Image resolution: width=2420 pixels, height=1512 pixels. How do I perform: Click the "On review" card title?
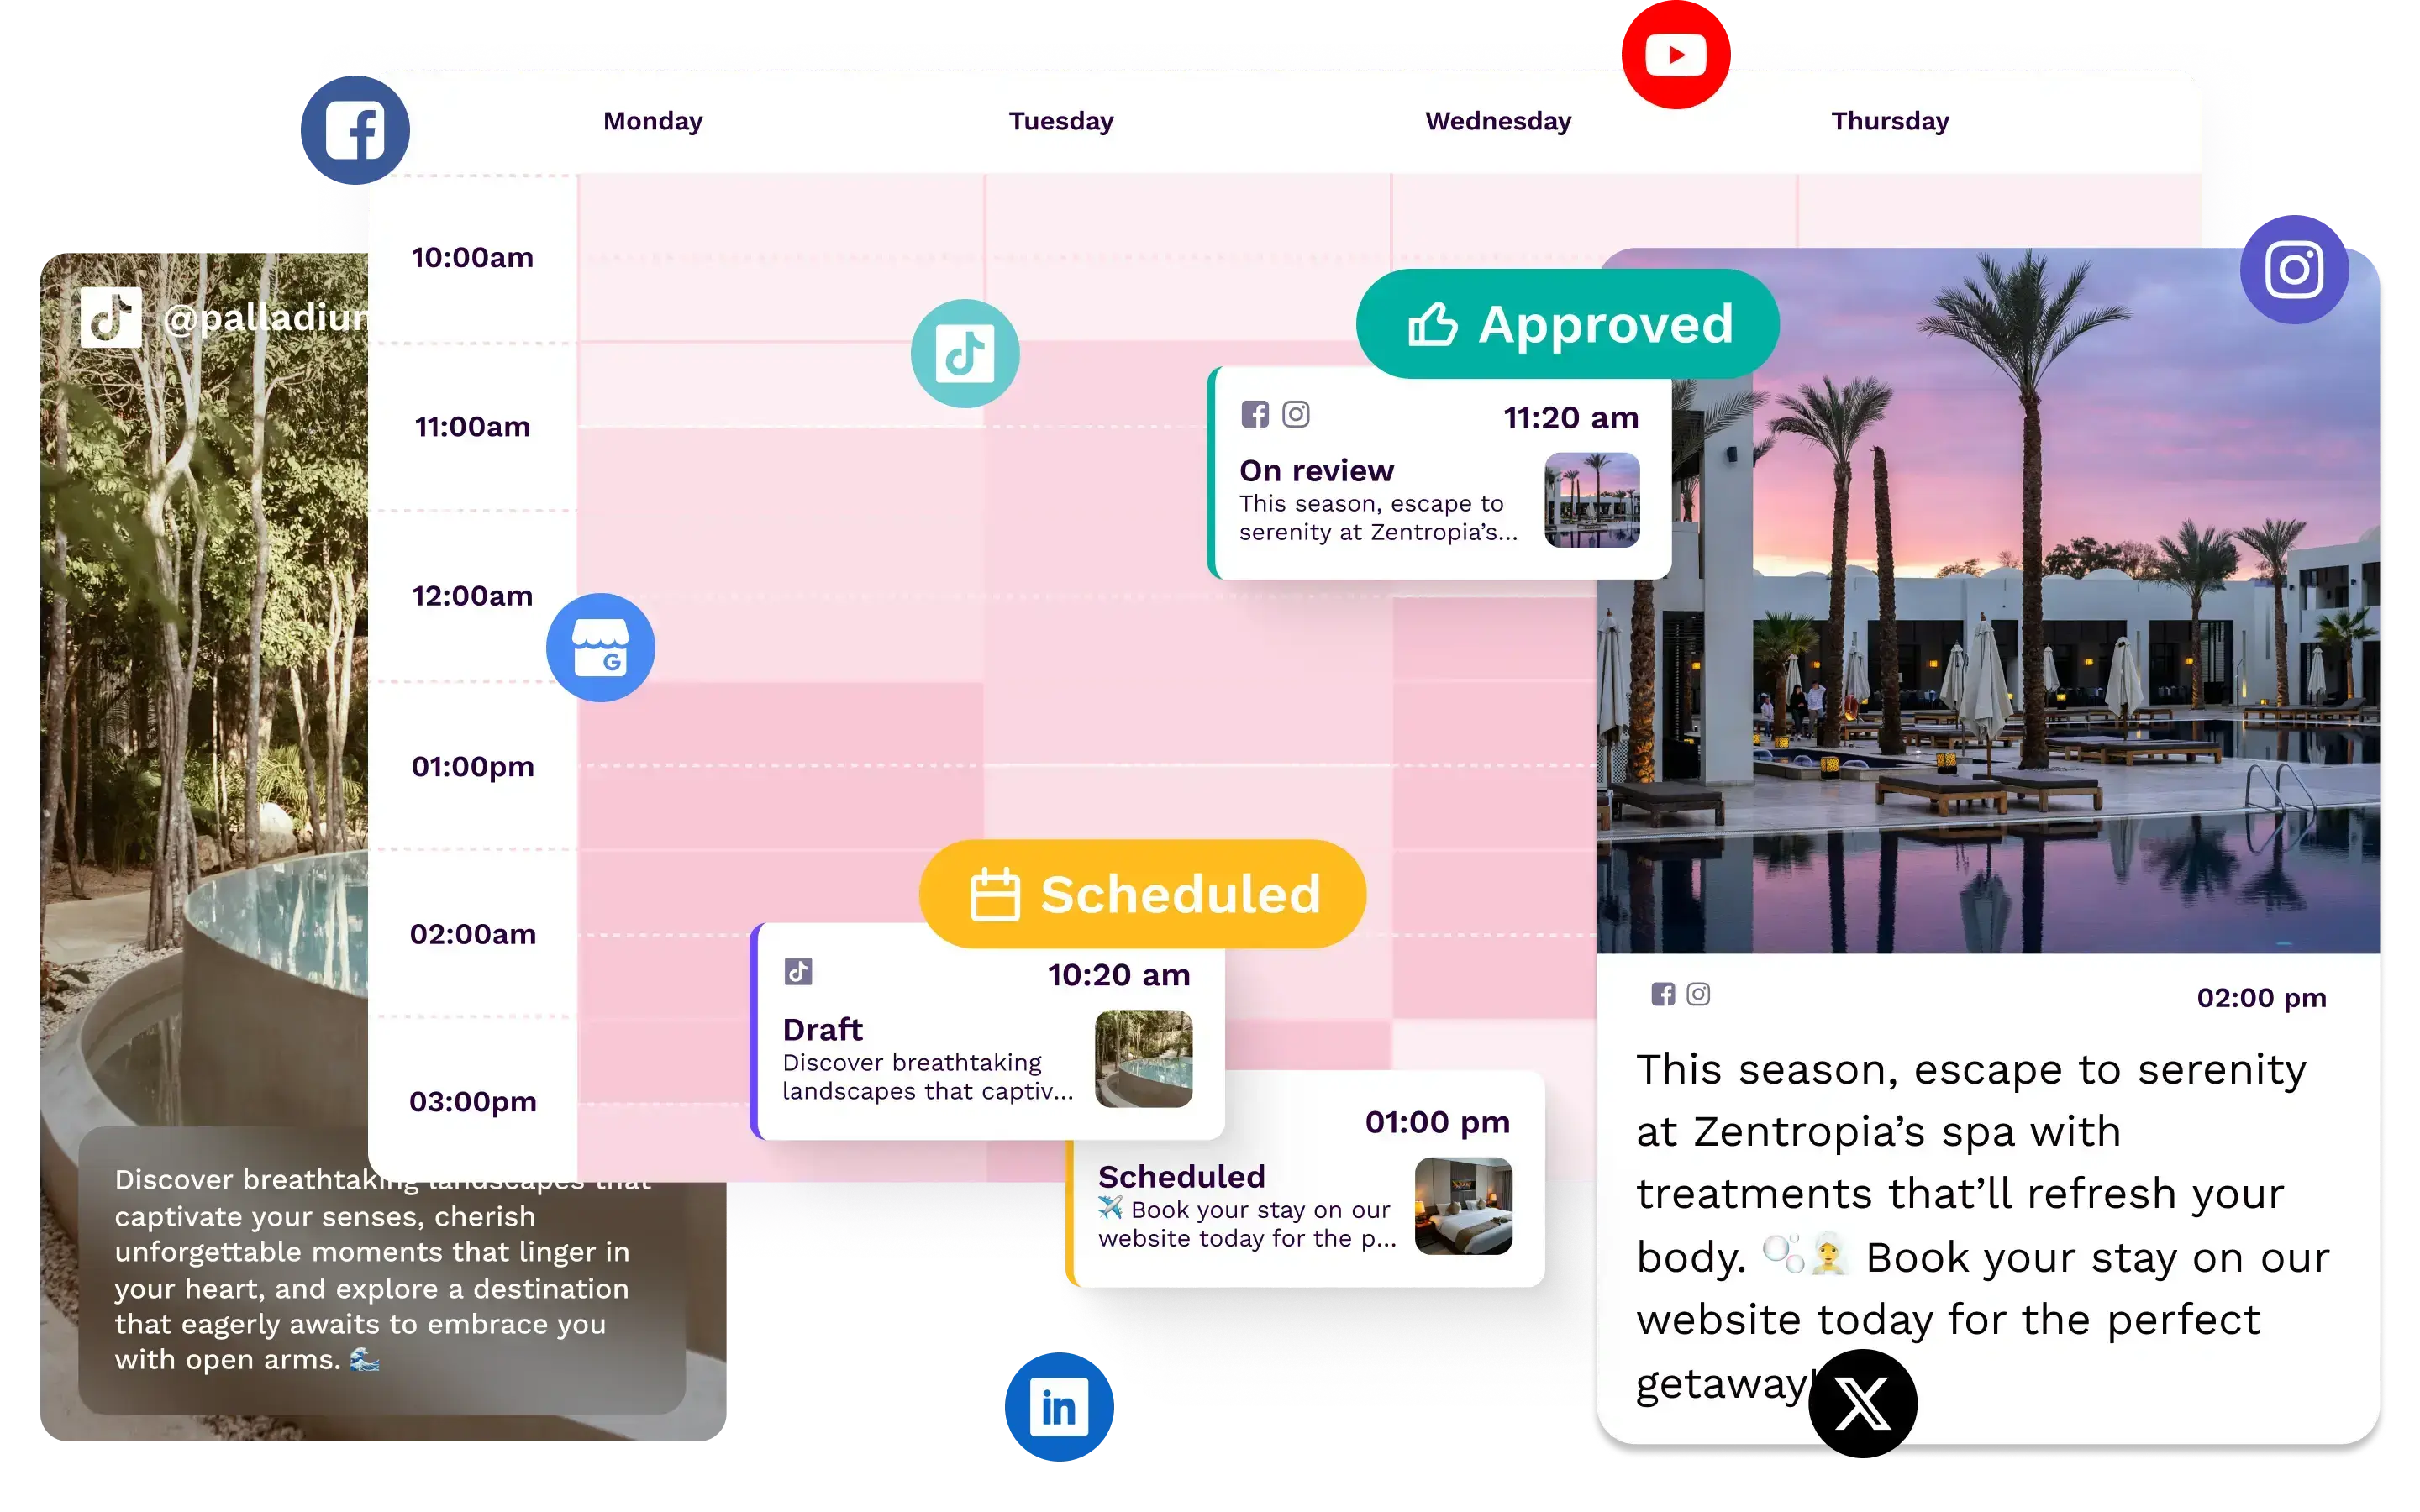point(1316,470)
